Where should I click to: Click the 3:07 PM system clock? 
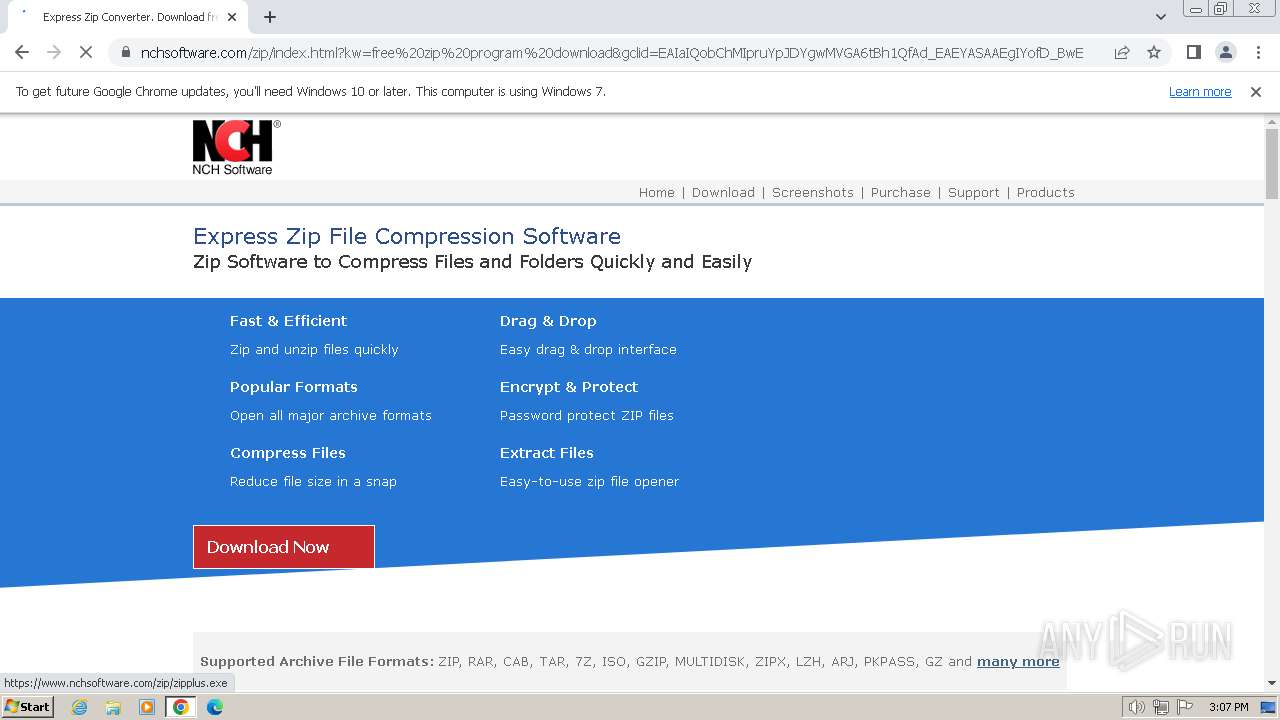click(1228, 707)
